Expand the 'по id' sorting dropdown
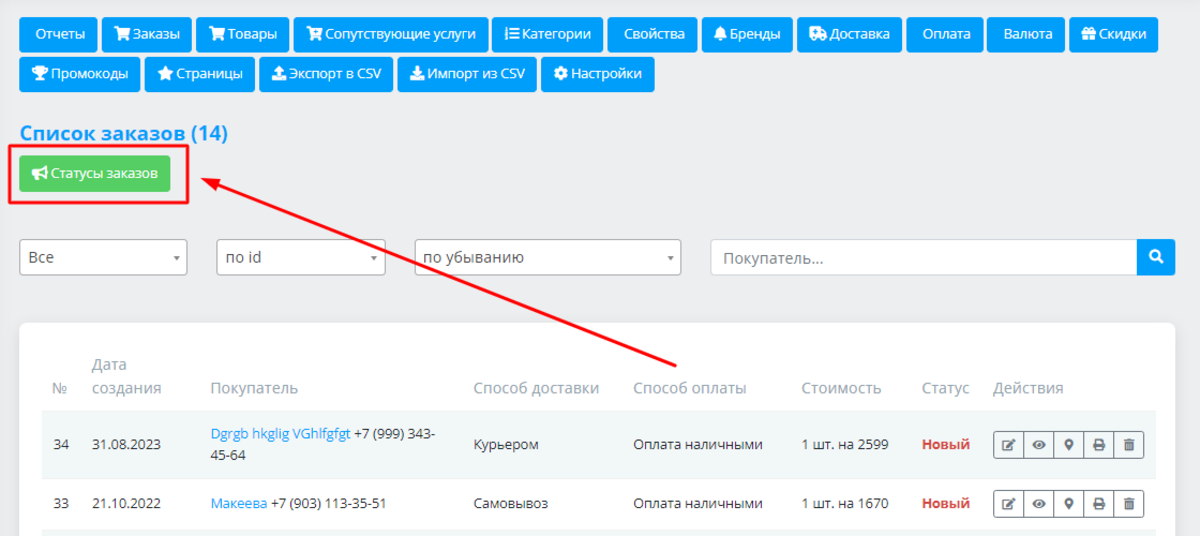This screenshot has width=1200, height=536. click(301, 257)
